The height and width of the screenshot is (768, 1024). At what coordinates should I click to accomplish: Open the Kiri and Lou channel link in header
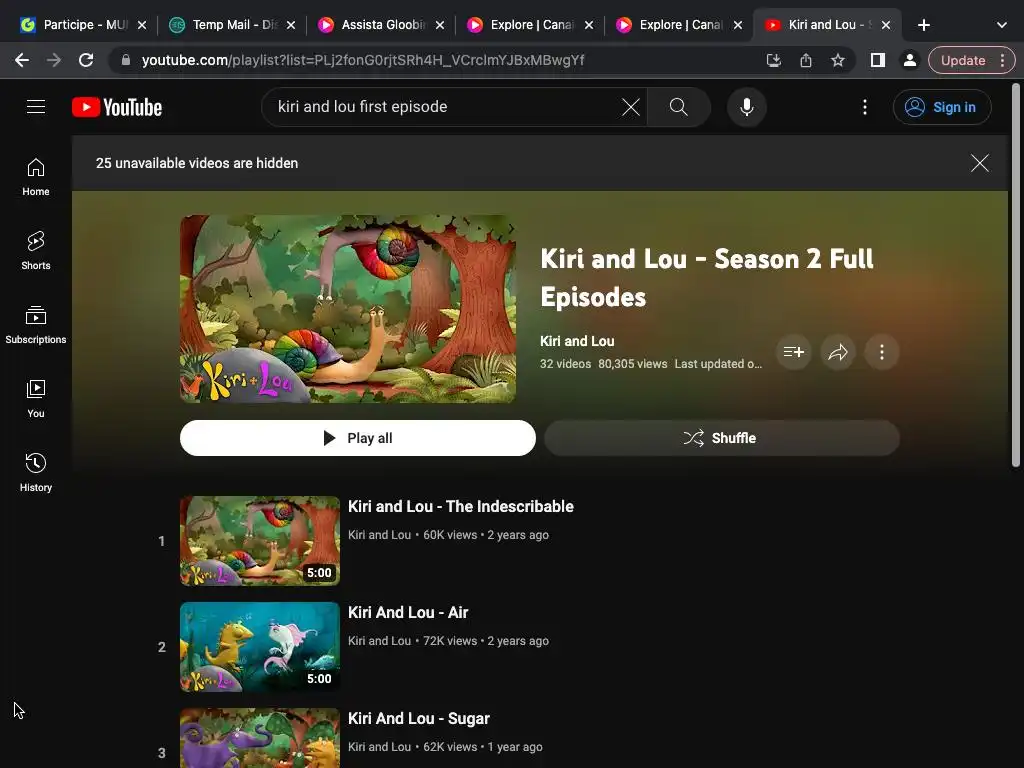tap(577, 341)
